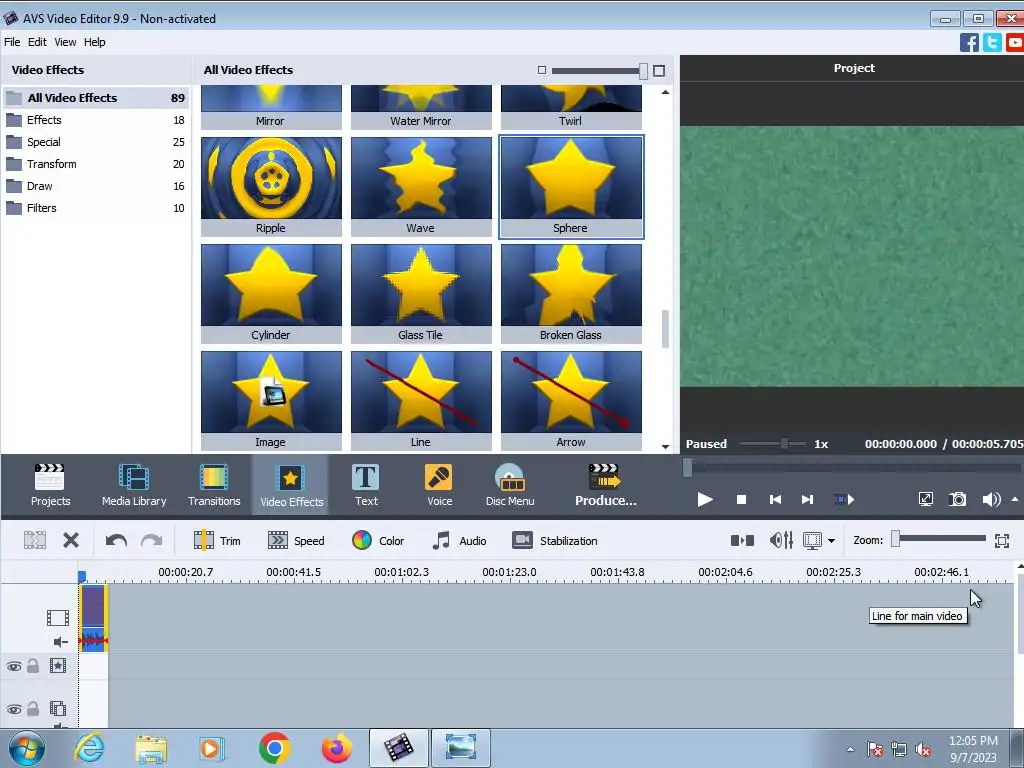Toggle video effects track visibility eye
The width and height of the screenshot is (1024, 768).
click(x=14, y=667)
